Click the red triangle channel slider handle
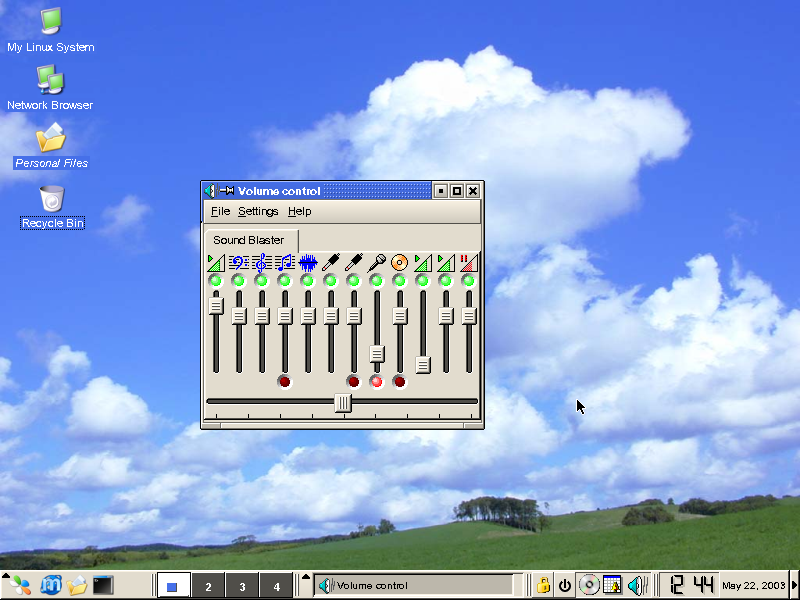The width and height of the screenshot is (800, 600). point(468,316)
